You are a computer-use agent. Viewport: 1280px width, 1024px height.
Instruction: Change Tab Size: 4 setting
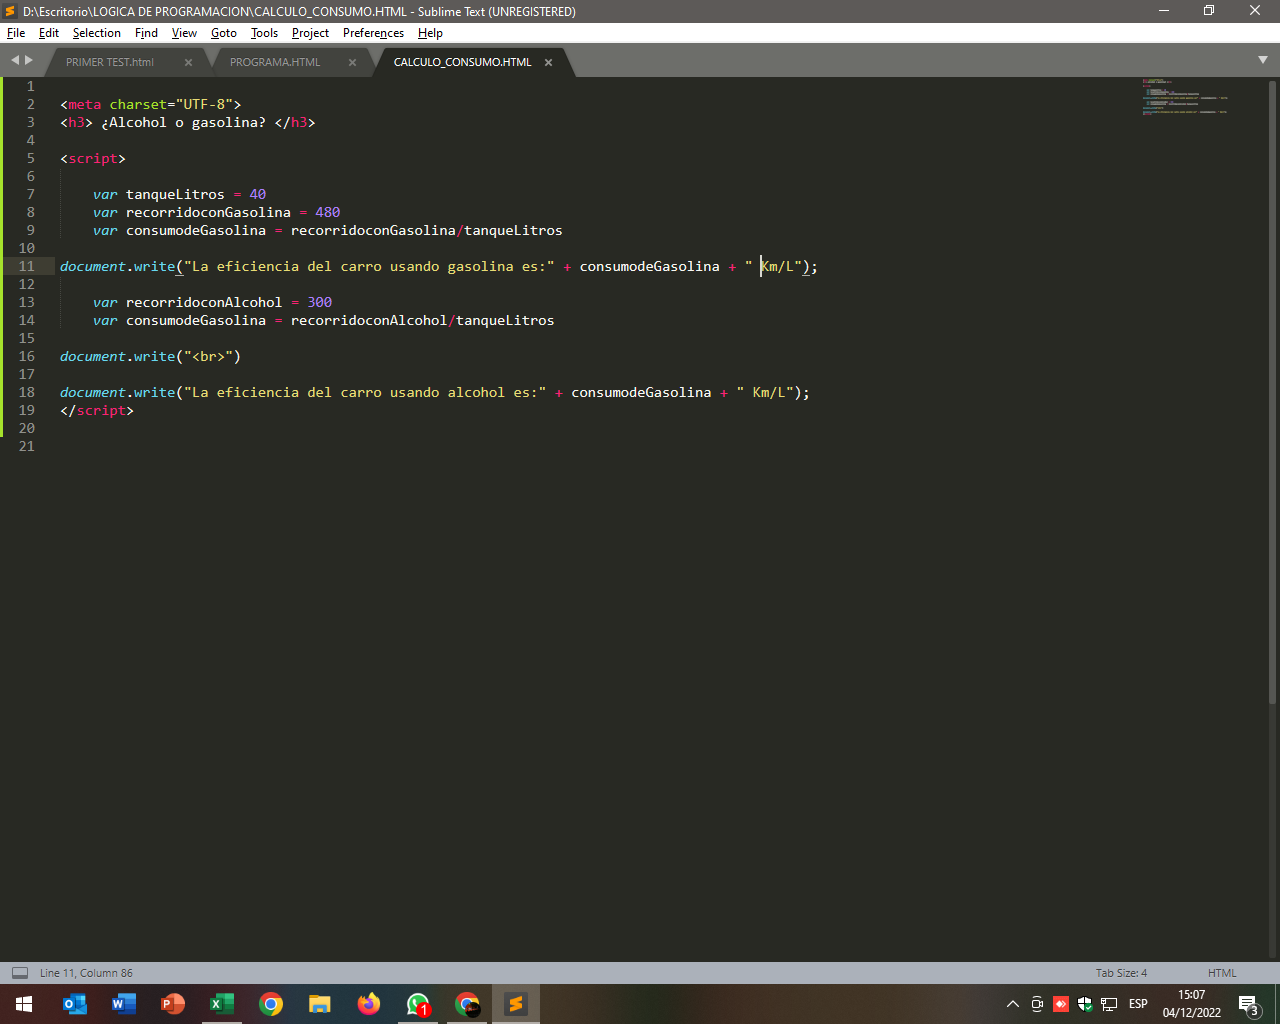click(1121, 973)
